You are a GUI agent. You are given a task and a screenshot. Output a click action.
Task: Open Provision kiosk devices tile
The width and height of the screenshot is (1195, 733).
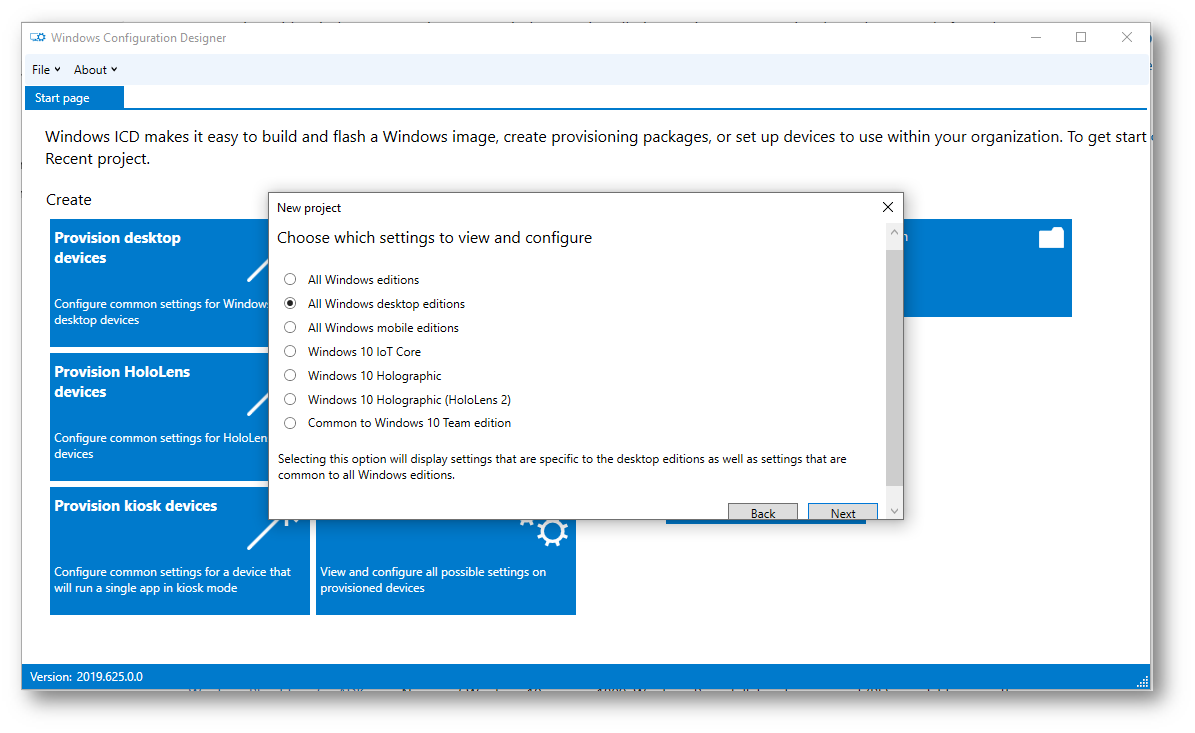pyautogui.click(x=180, y=551)
